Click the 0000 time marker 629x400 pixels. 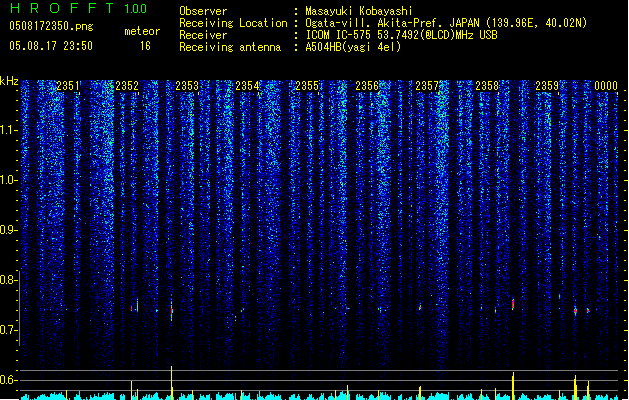click(606, 86)
